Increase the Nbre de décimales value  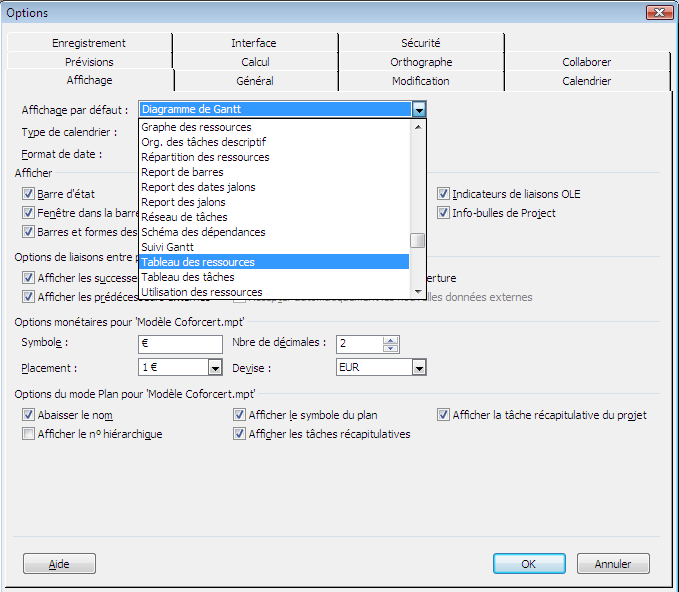[391, 339]
